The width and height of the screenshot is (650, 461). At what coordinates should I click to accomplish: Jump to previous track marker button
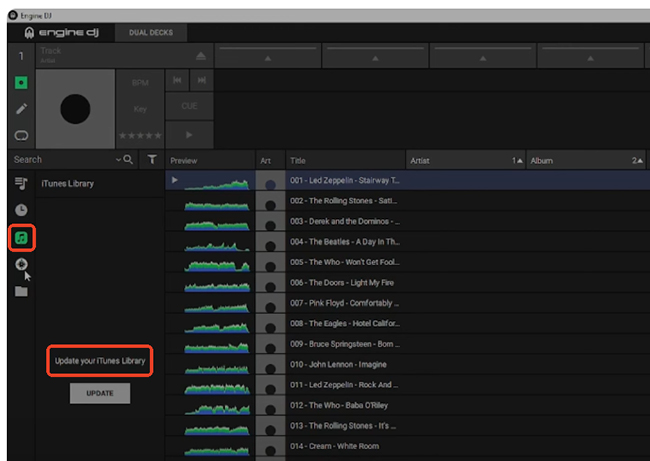coord(177,80)
